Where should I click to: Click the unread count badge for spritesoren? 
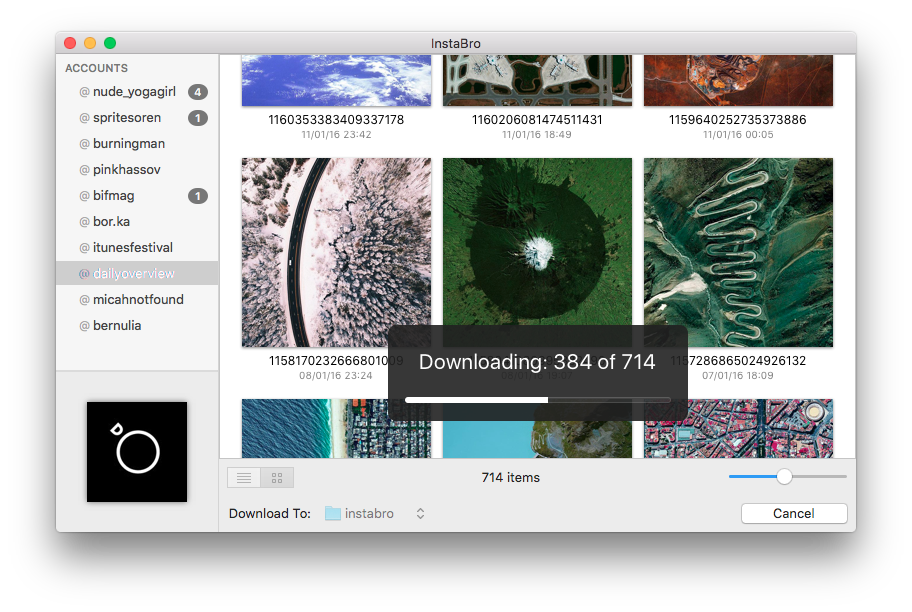pyautogui.click(x=198, y=117)
